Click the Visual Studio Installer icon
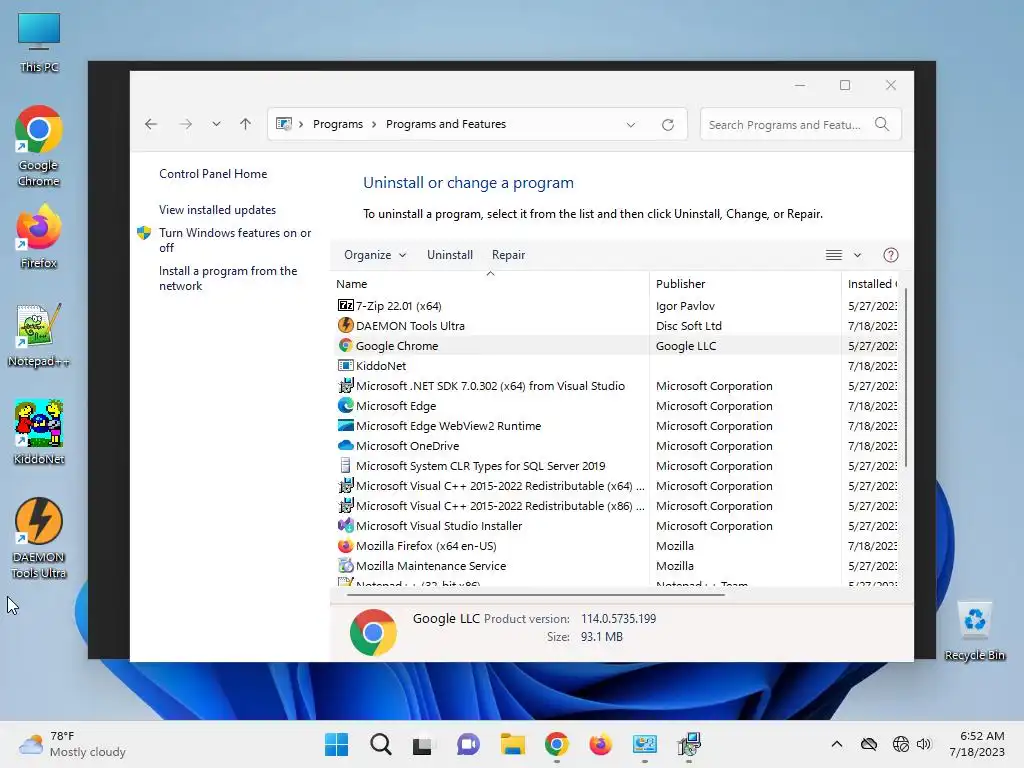The height and width of the screenshot is (768, 1024). [345, 525]
